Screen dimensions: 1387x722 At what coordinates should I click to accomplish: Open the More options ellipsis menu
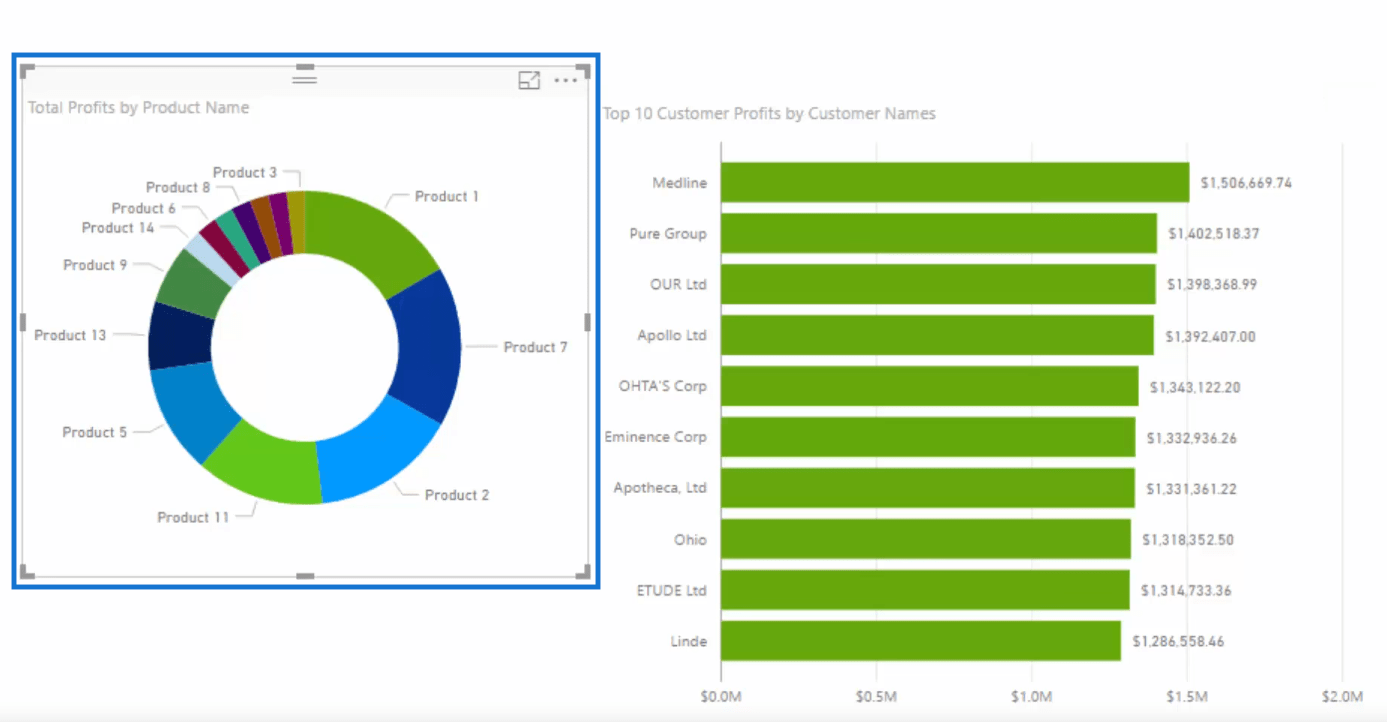pos(566,80)
